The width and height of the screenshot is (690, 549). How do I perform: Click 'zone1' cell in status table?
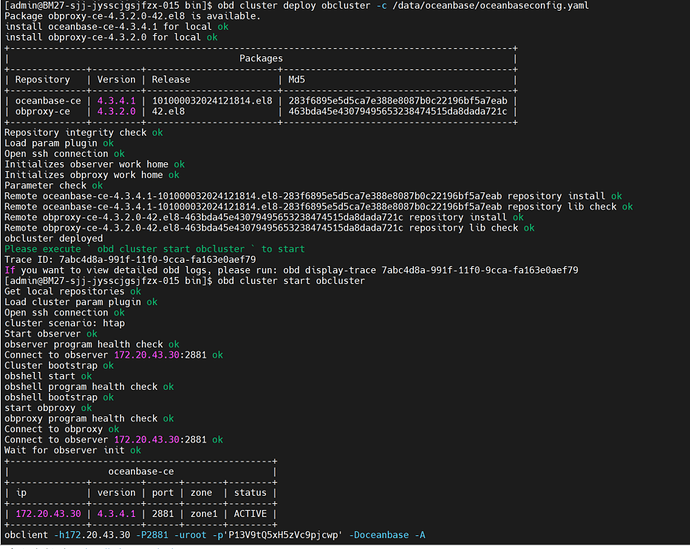click(204, 514)
